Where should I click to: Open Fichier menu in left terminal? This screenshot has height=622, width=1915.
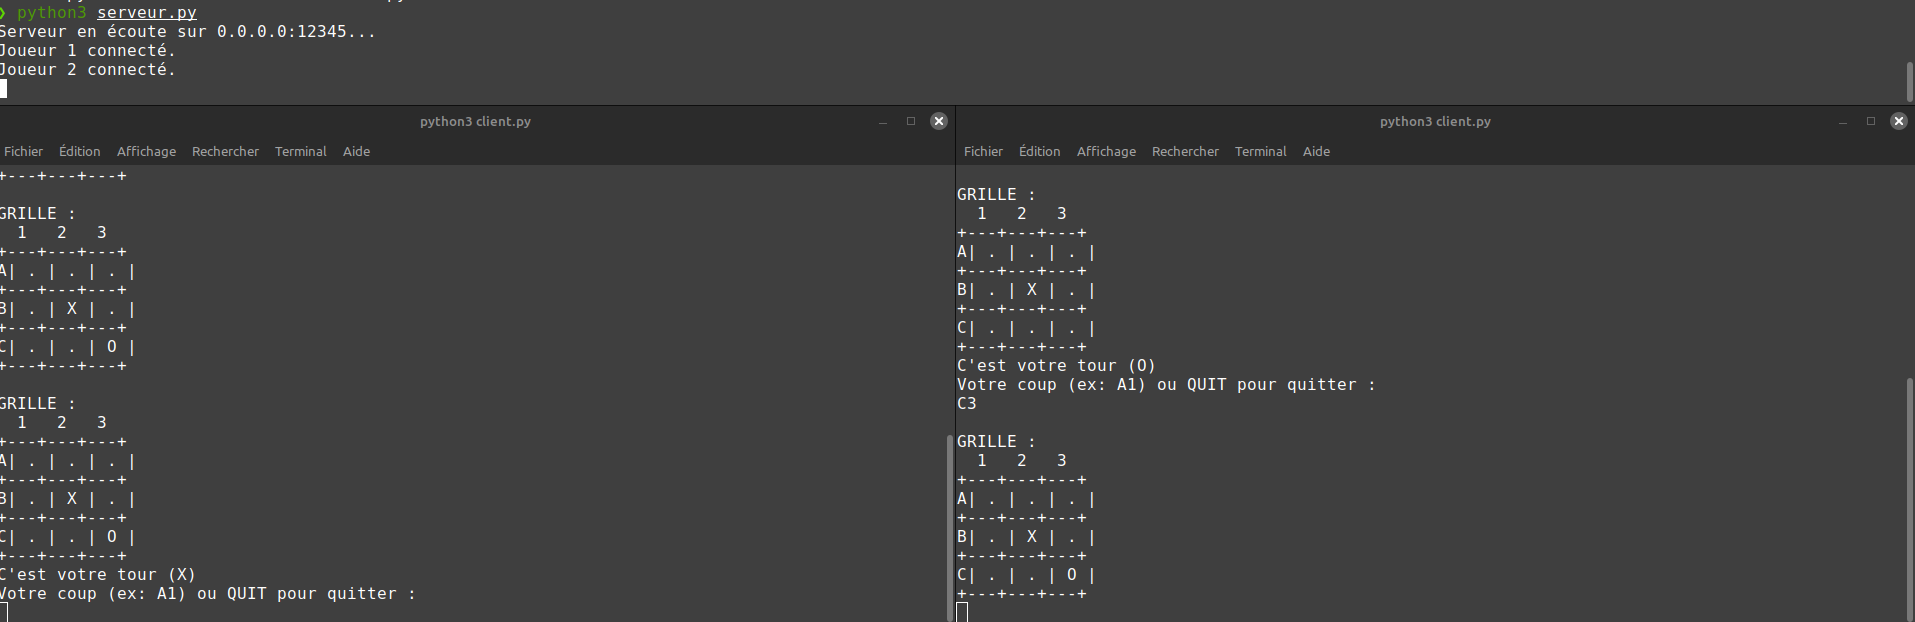pos(23,151)
